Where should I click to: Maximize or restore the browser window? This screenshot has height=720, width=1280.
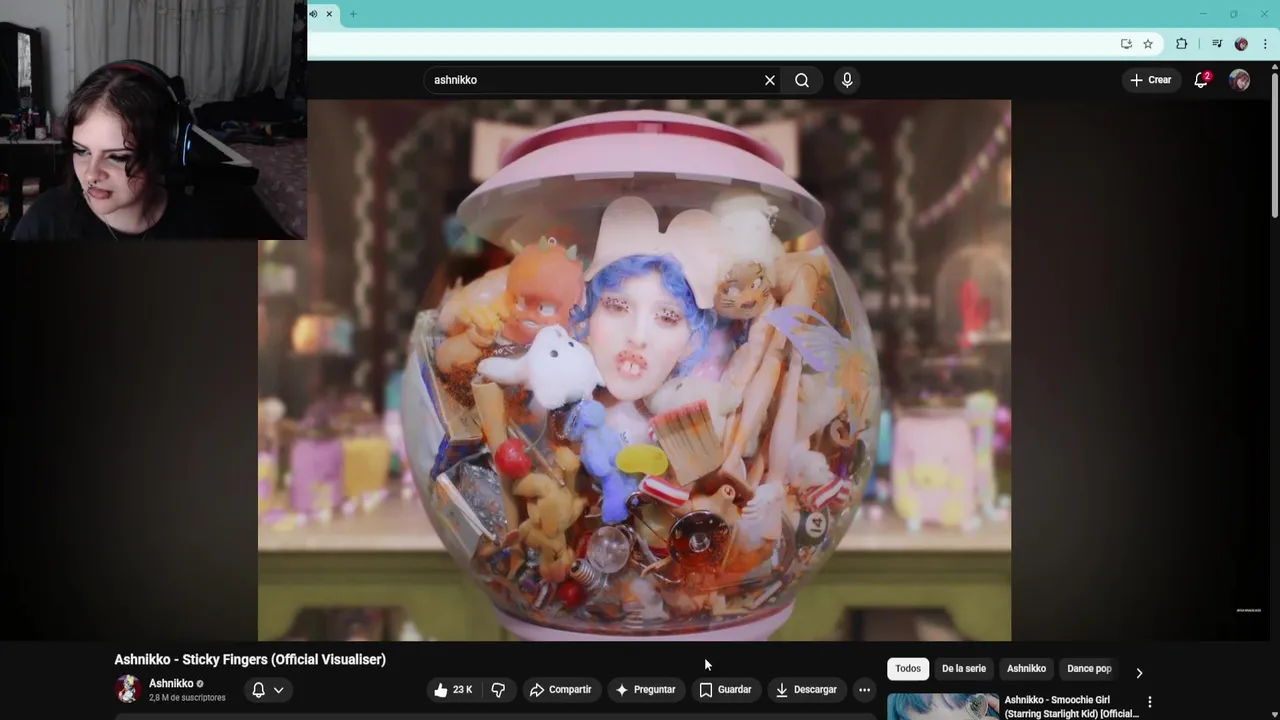pyautogui.click(x=1233, y=14)
